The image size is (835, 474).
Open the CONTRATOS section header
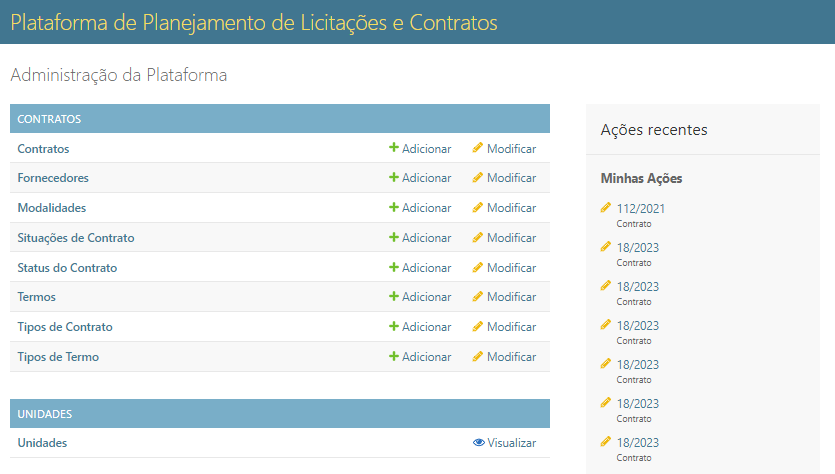tap(49, 119)
